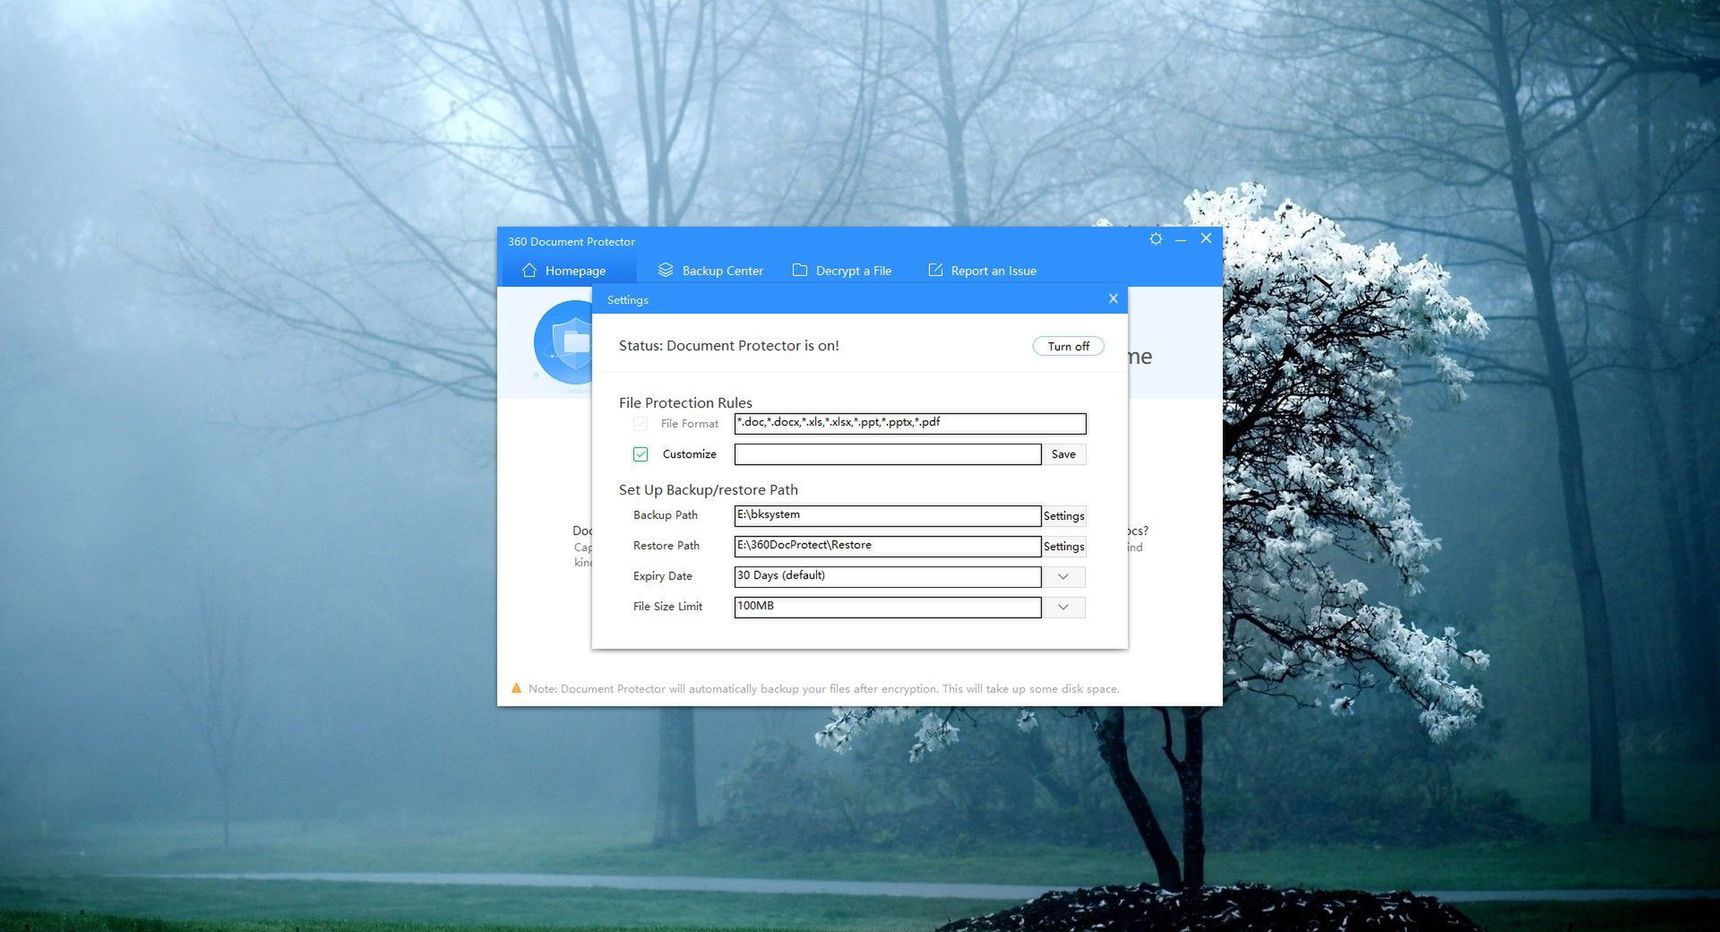Click the empty Customize input field

888,454
